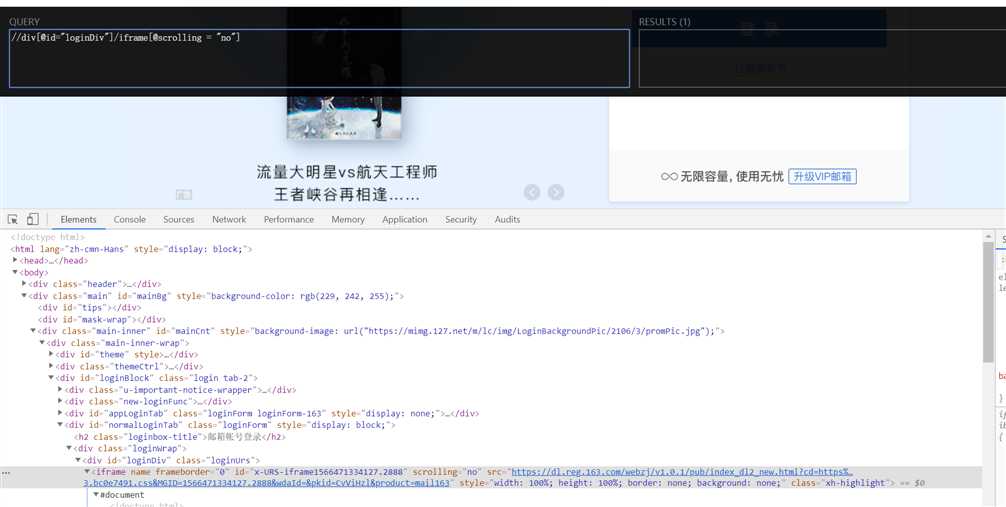Expand the appLoginTab div node
This screenshot has width=1006, height=507.
point(60,413)
